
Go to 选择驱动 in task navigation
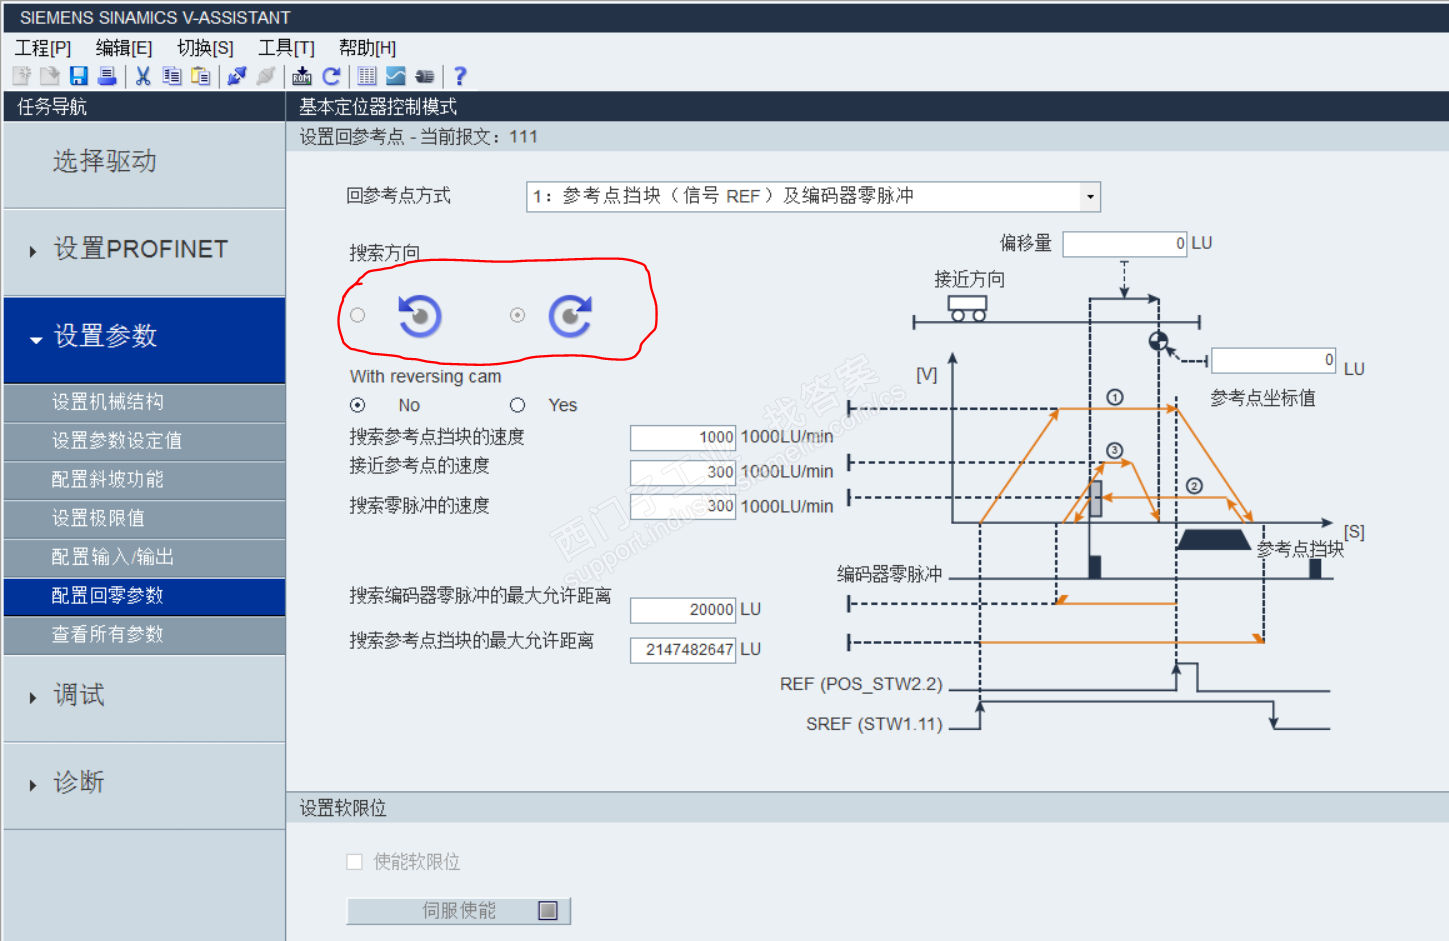click(144, 163)
